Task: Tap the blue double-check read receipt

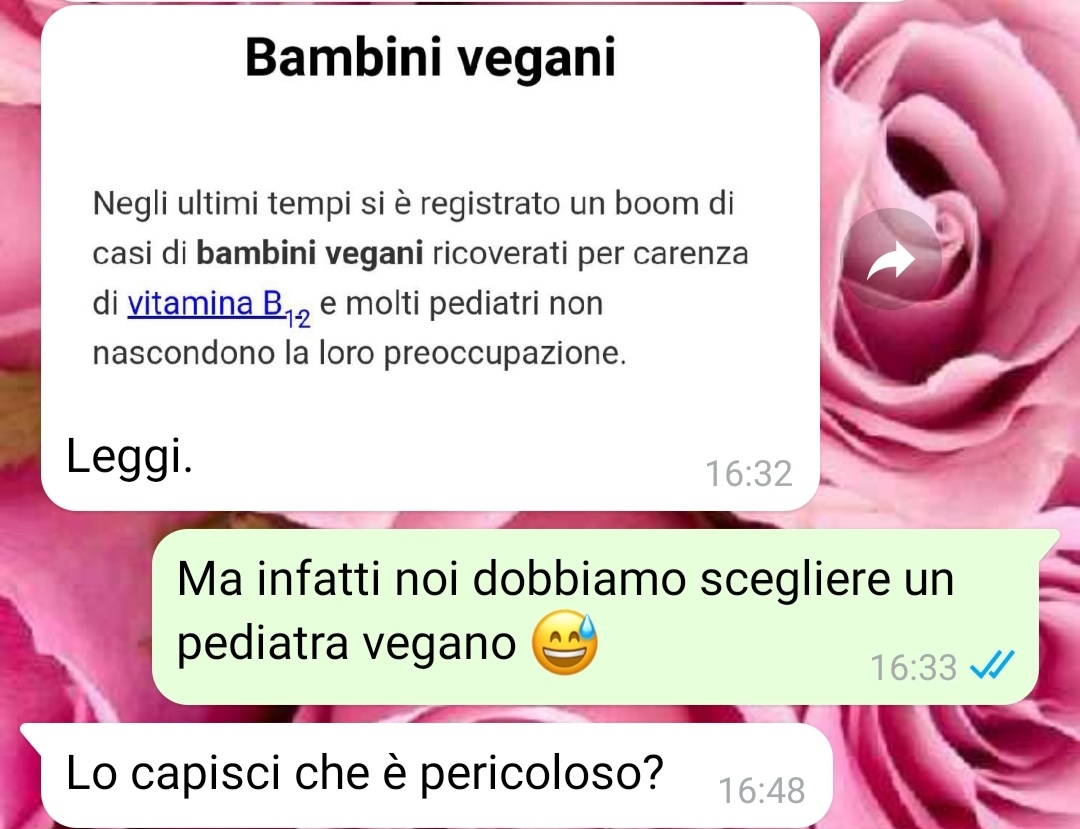Action: (992, 665)
